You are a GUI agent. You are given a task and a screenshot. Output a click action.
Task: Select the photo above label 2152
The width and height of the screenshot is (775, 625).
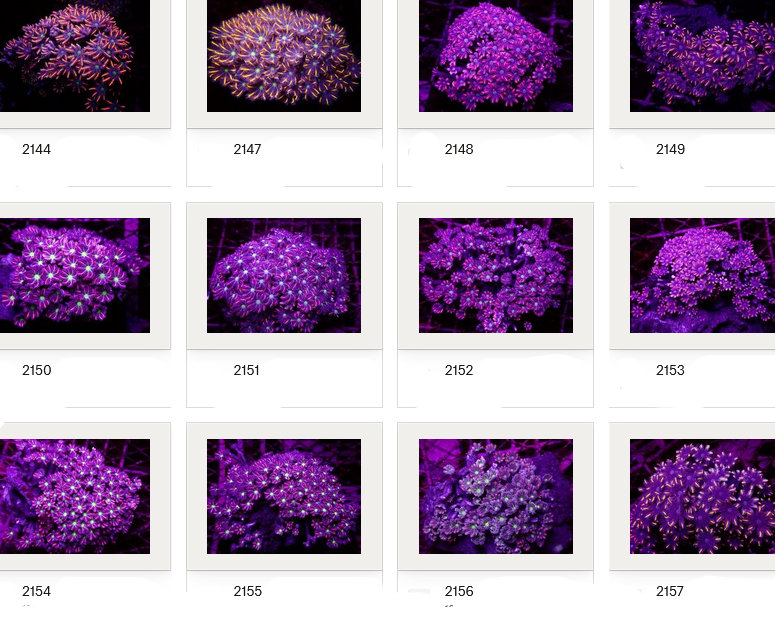(x=496, y=275)
